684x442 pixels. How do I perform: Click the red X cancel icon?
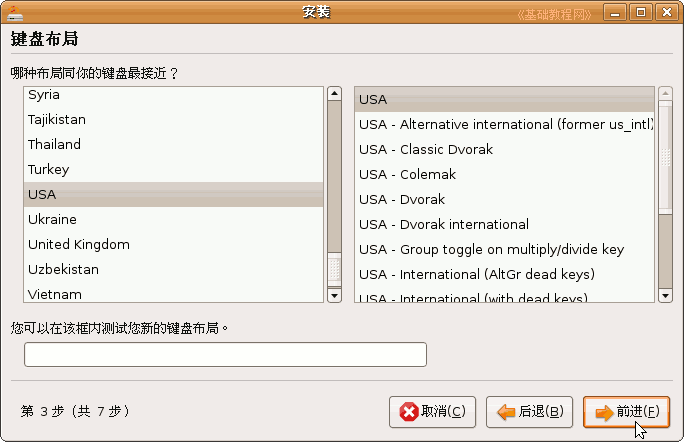point(409,411)
